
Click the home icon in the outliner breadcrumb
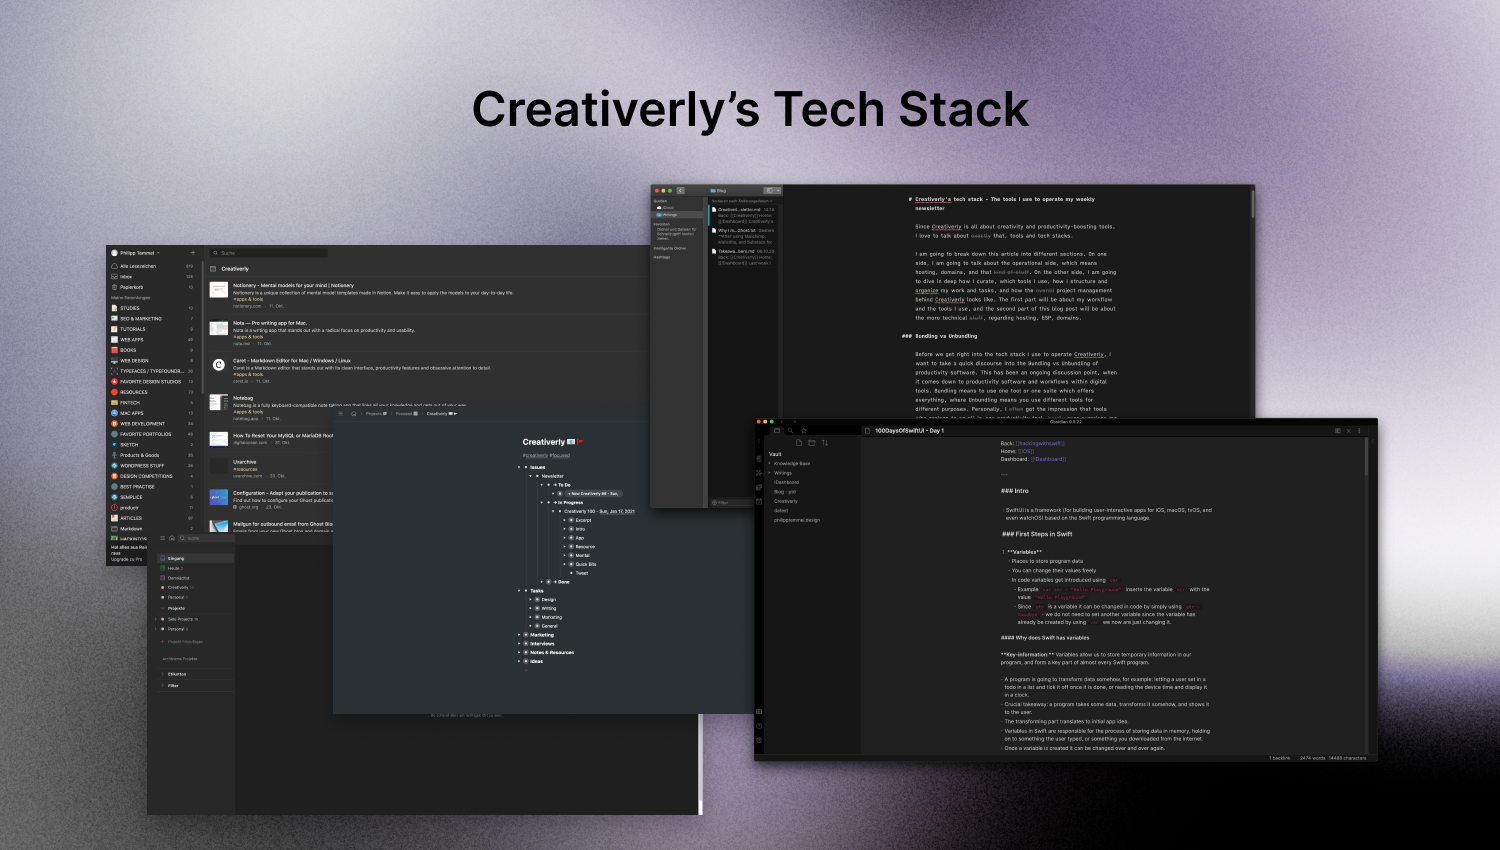353,414
